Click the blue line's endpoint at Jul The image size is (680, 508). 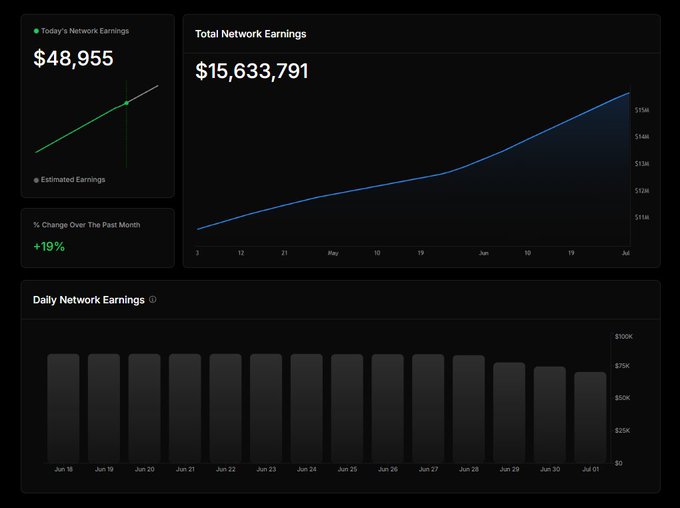point(629,93)
